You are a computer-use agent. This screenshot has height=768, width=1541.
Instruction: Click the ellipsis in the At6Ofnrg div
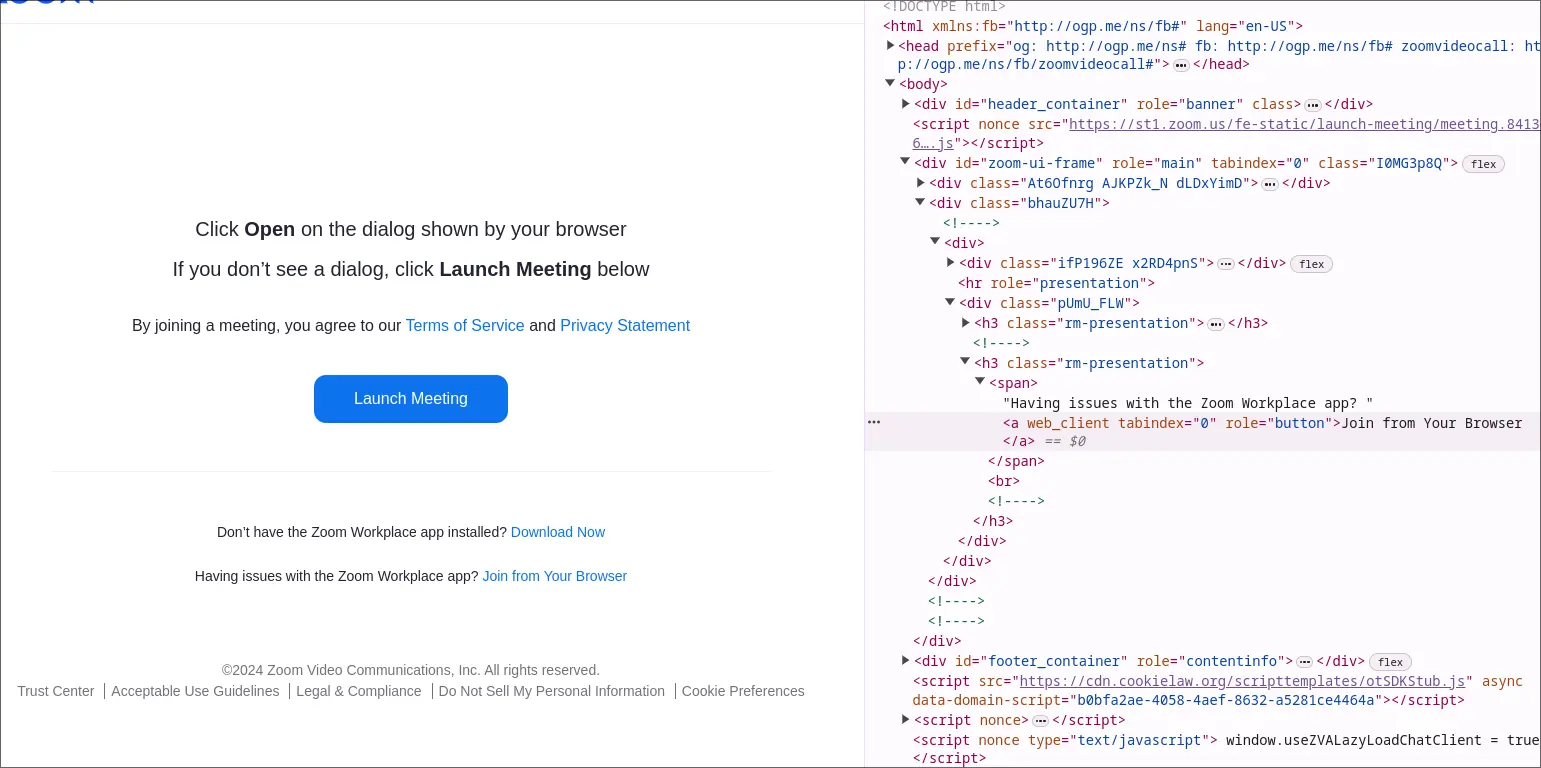[1269, 184]
